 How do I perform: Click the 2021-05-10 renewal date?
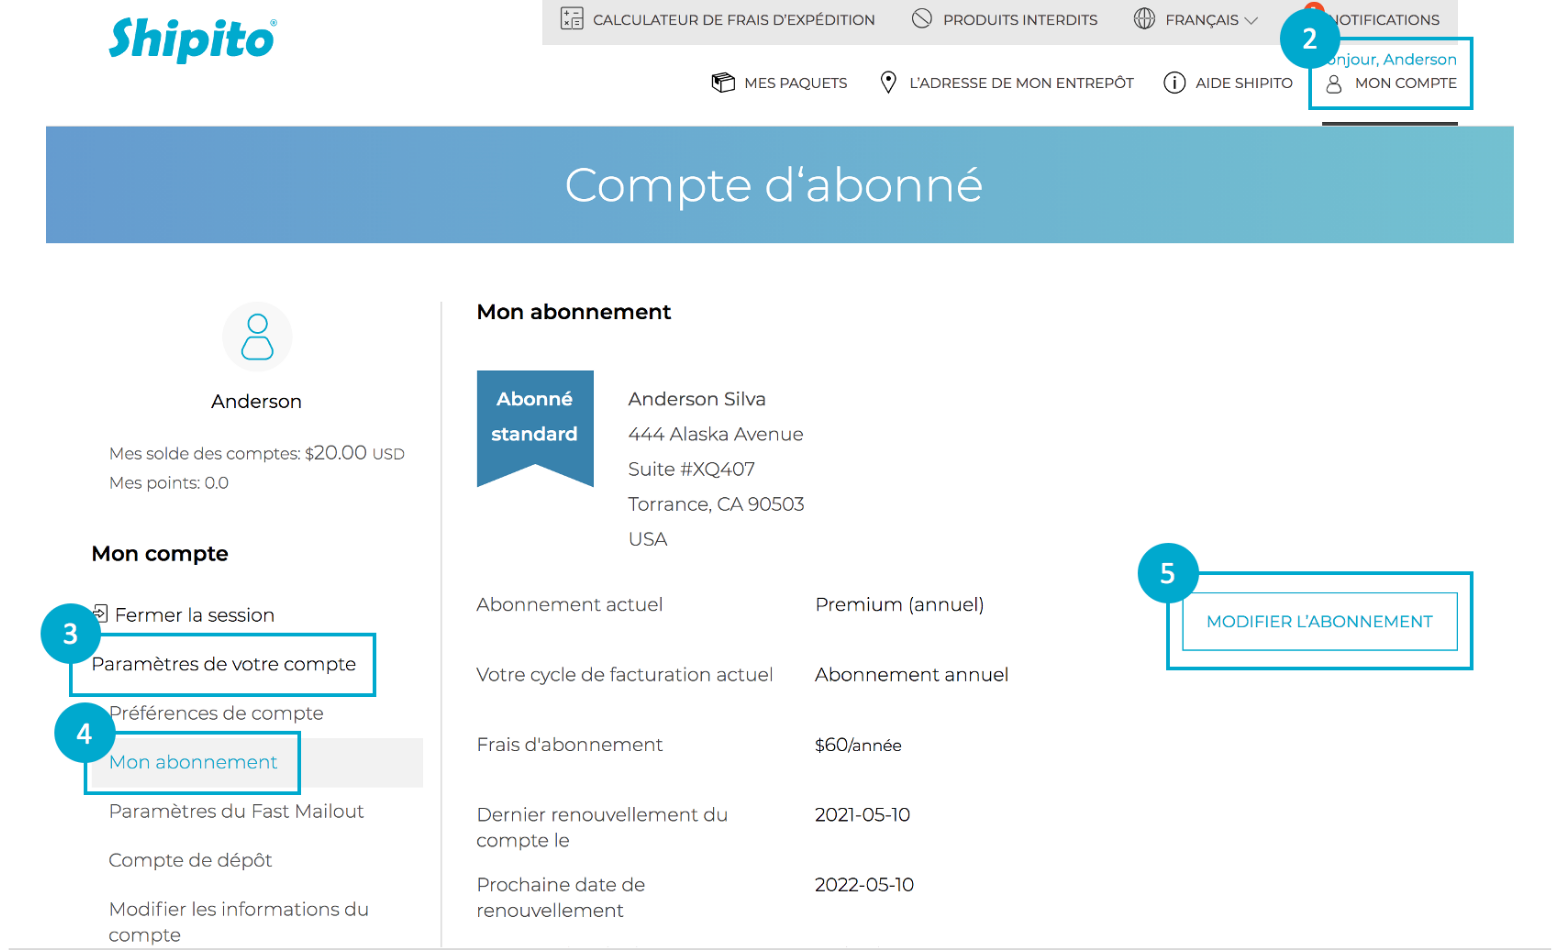(862, 815)
